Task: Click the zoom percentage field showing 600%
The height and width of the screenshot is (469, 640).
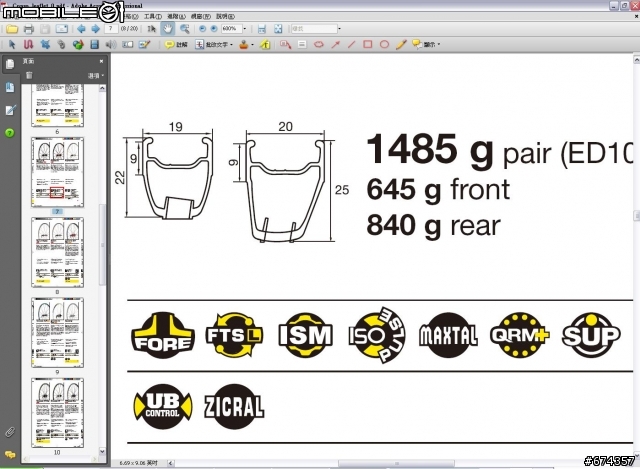Action: click(231, 29)
